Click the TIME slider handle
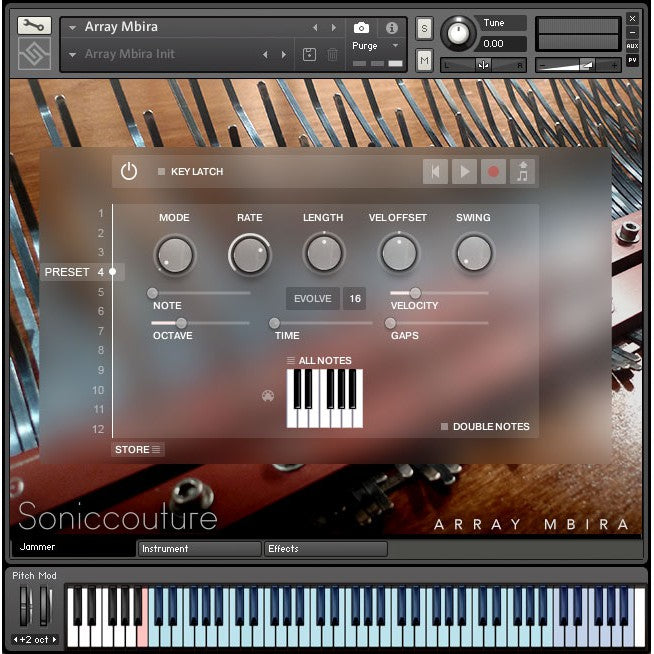The height and width of the screenshot is (654, 654). (x=274, y=323)
